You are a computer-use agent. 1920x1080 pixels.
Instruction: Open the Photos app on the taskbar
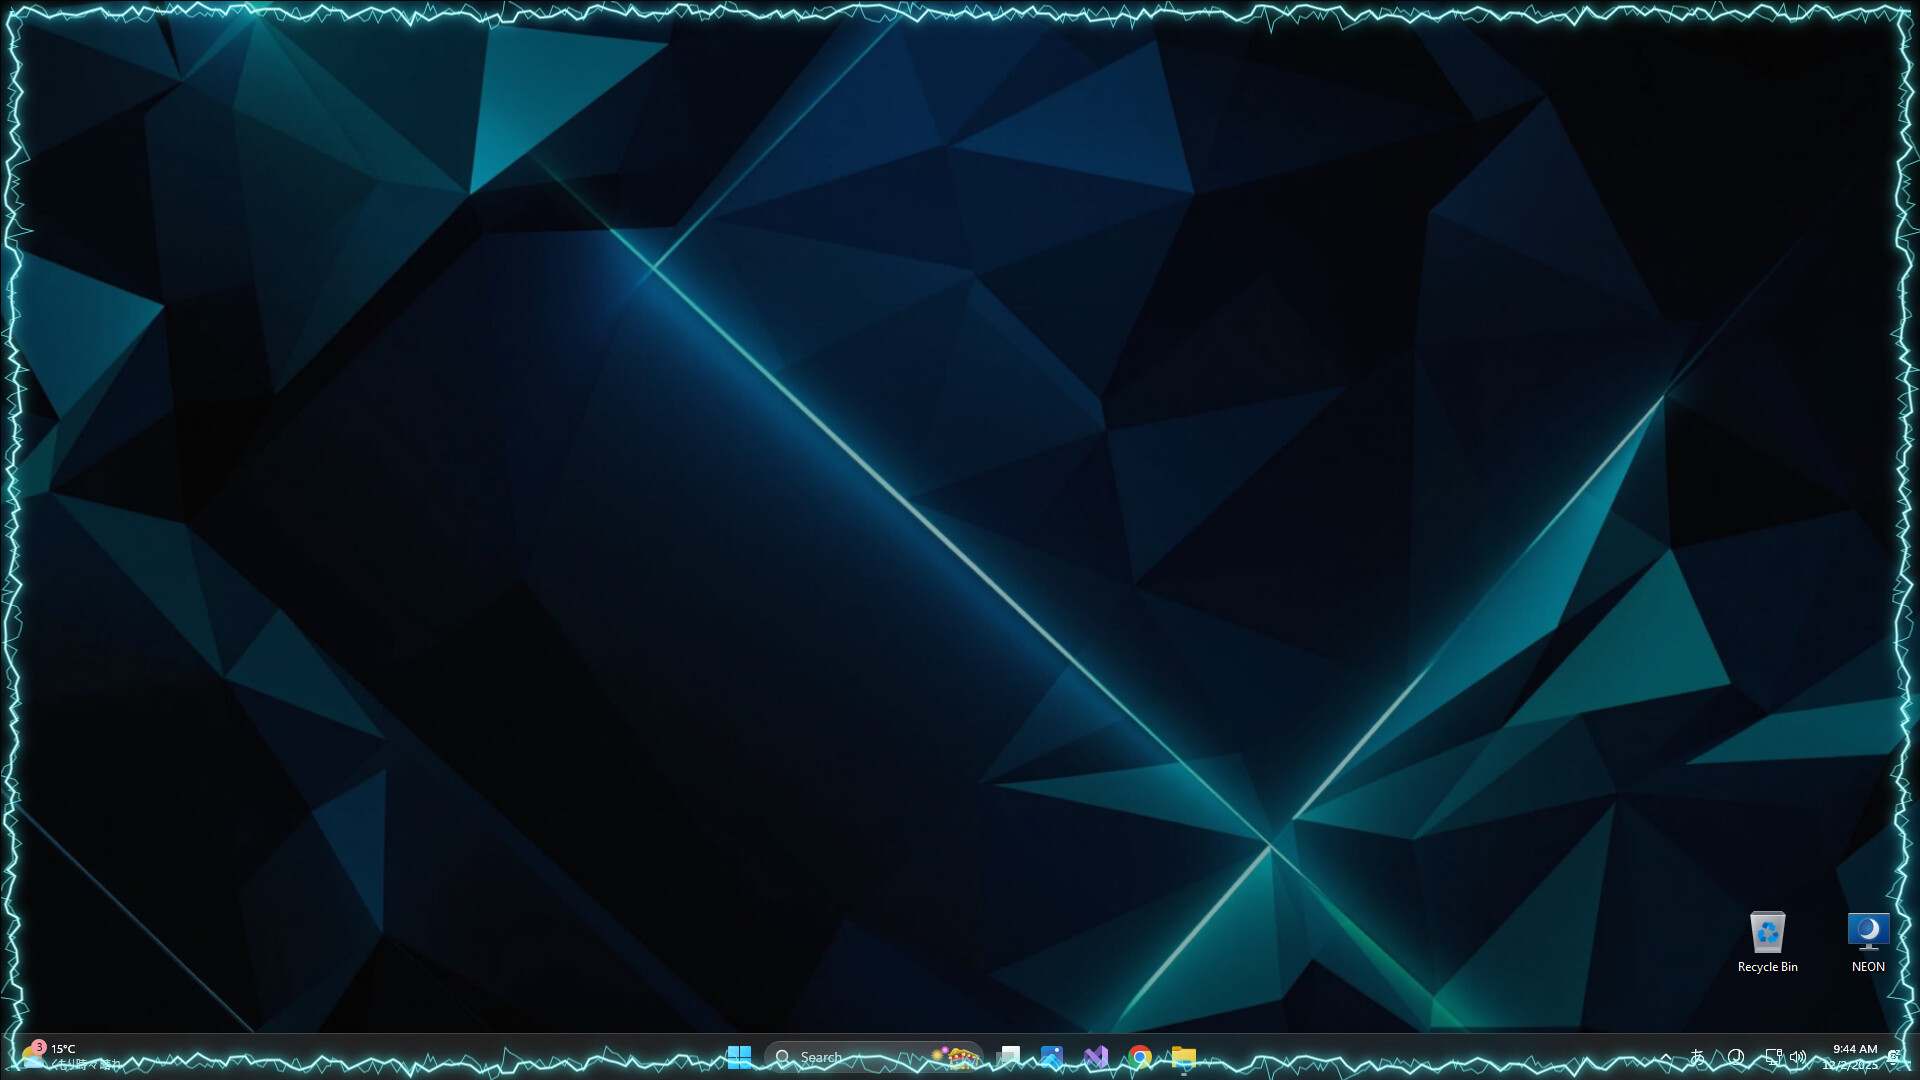(1052, 1057)
